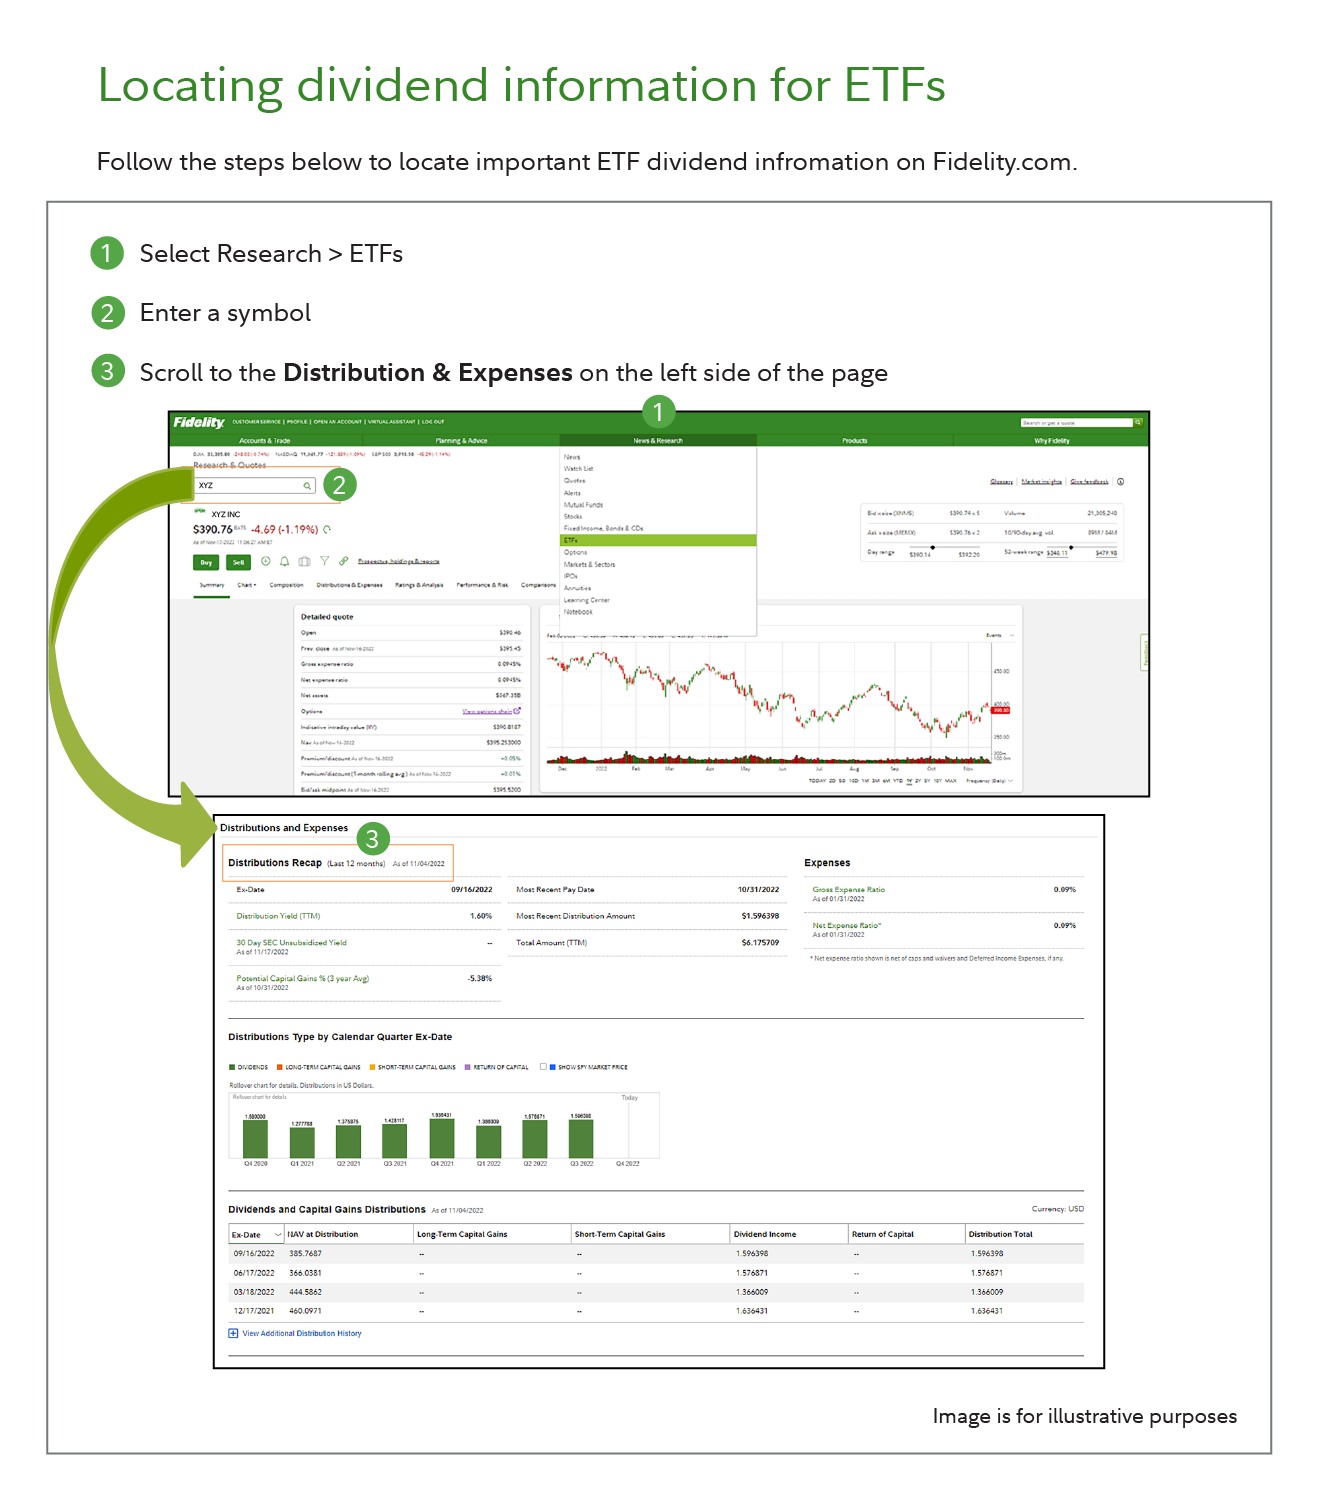Click the Fidelity logo

pos(199,422)
